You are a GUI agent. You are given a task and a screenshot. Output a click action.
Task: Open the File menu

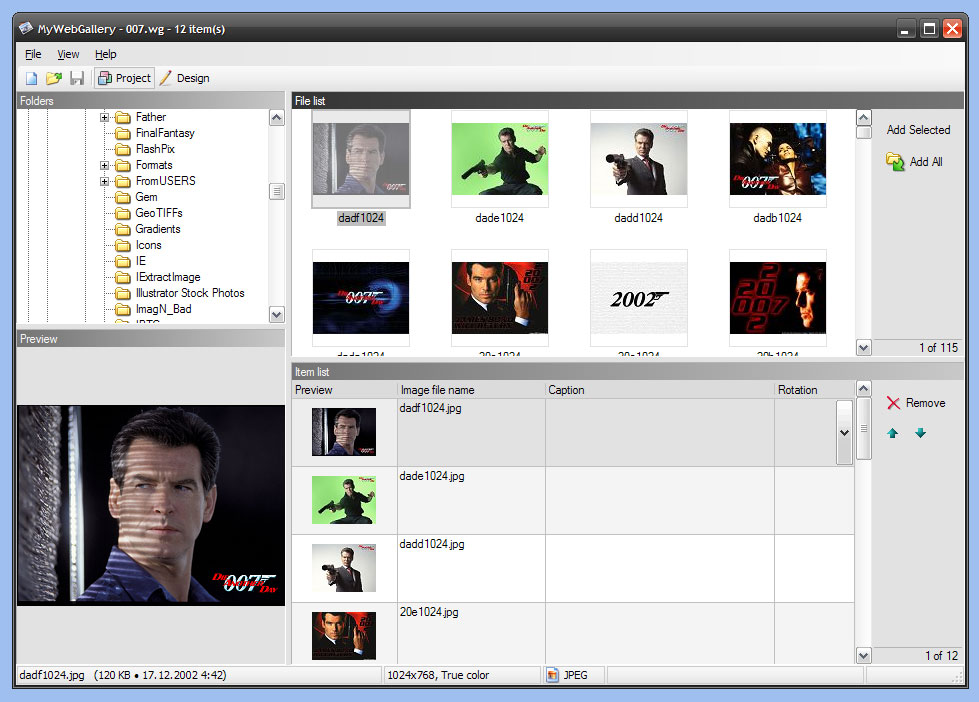(33, 54)
